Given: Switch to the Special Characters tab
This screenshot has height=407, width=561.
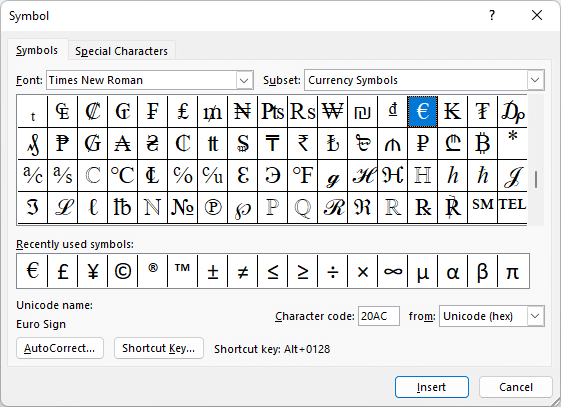Looking at the screenshot, I should 121,51.
